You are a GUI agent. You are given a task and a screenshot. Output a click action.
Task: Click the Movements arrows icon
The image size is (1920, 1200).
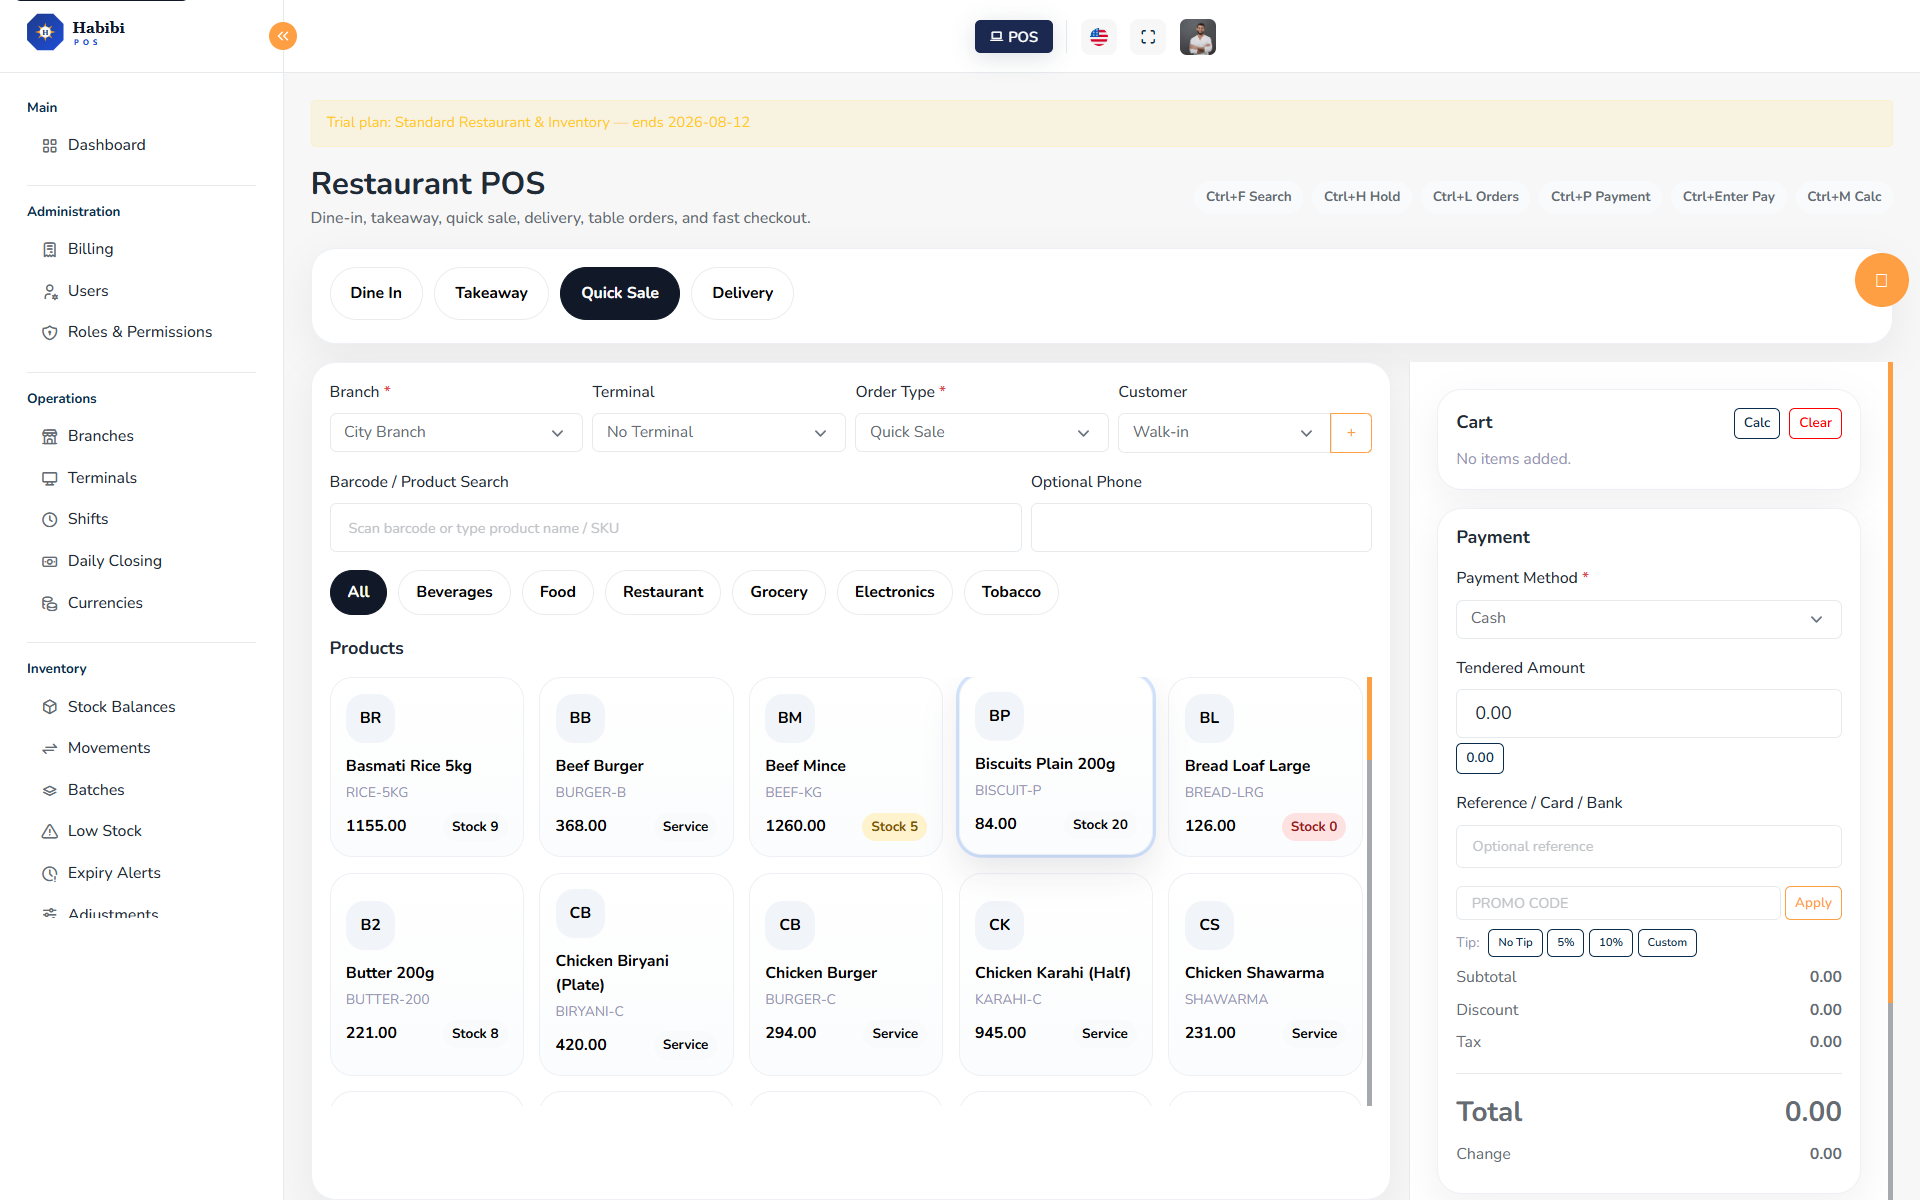pos(49,749)
